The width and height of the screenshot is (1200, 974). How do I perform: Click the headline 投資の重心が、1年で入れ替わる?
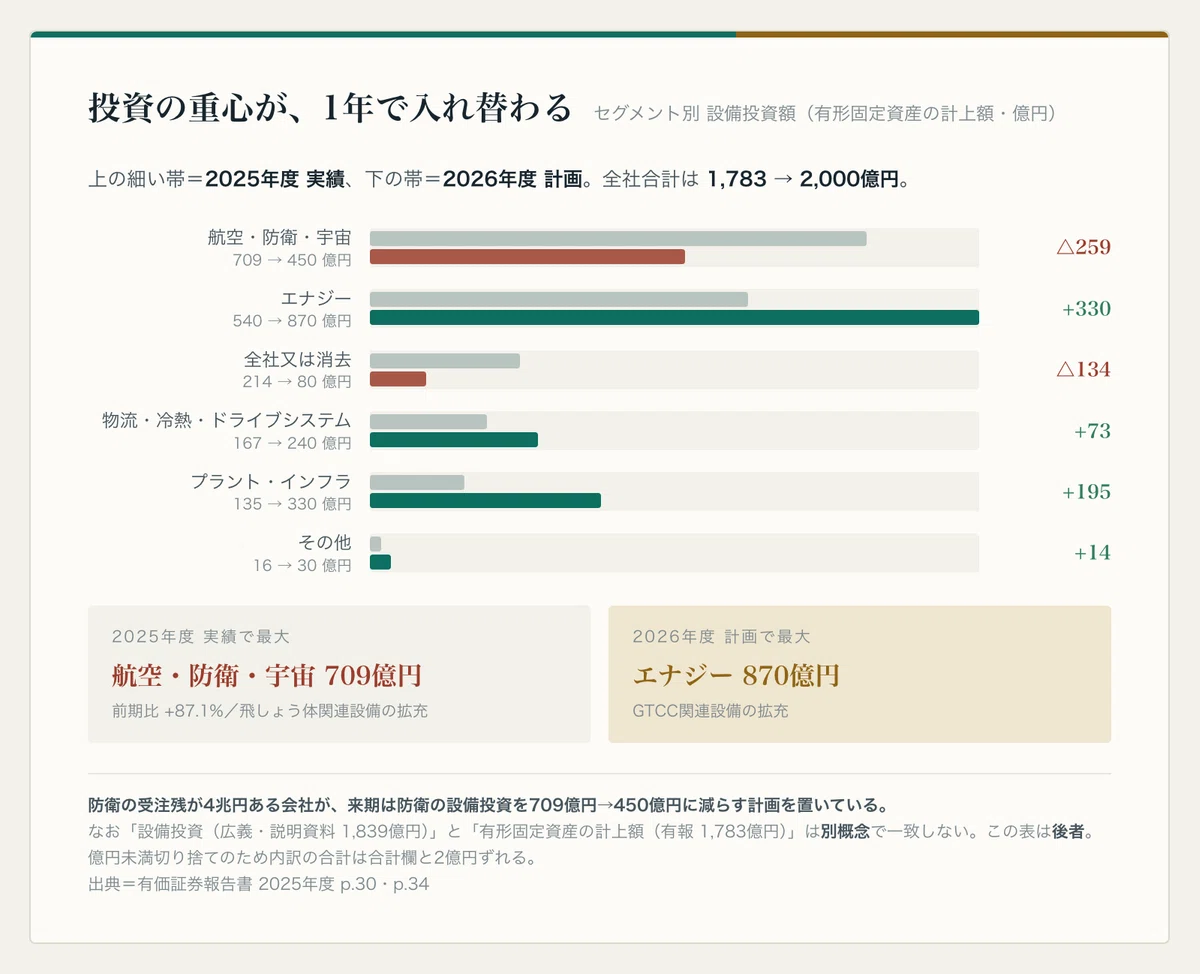pyautogui.click(x=330, y=108)
